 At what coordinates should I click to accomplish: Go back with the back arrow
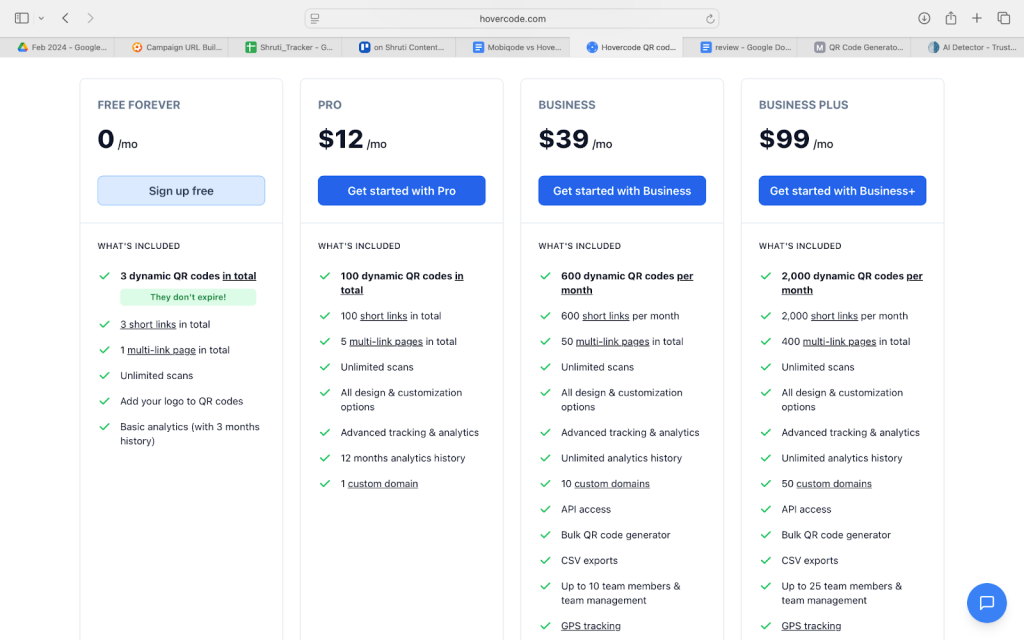click(x=65, y=18)
